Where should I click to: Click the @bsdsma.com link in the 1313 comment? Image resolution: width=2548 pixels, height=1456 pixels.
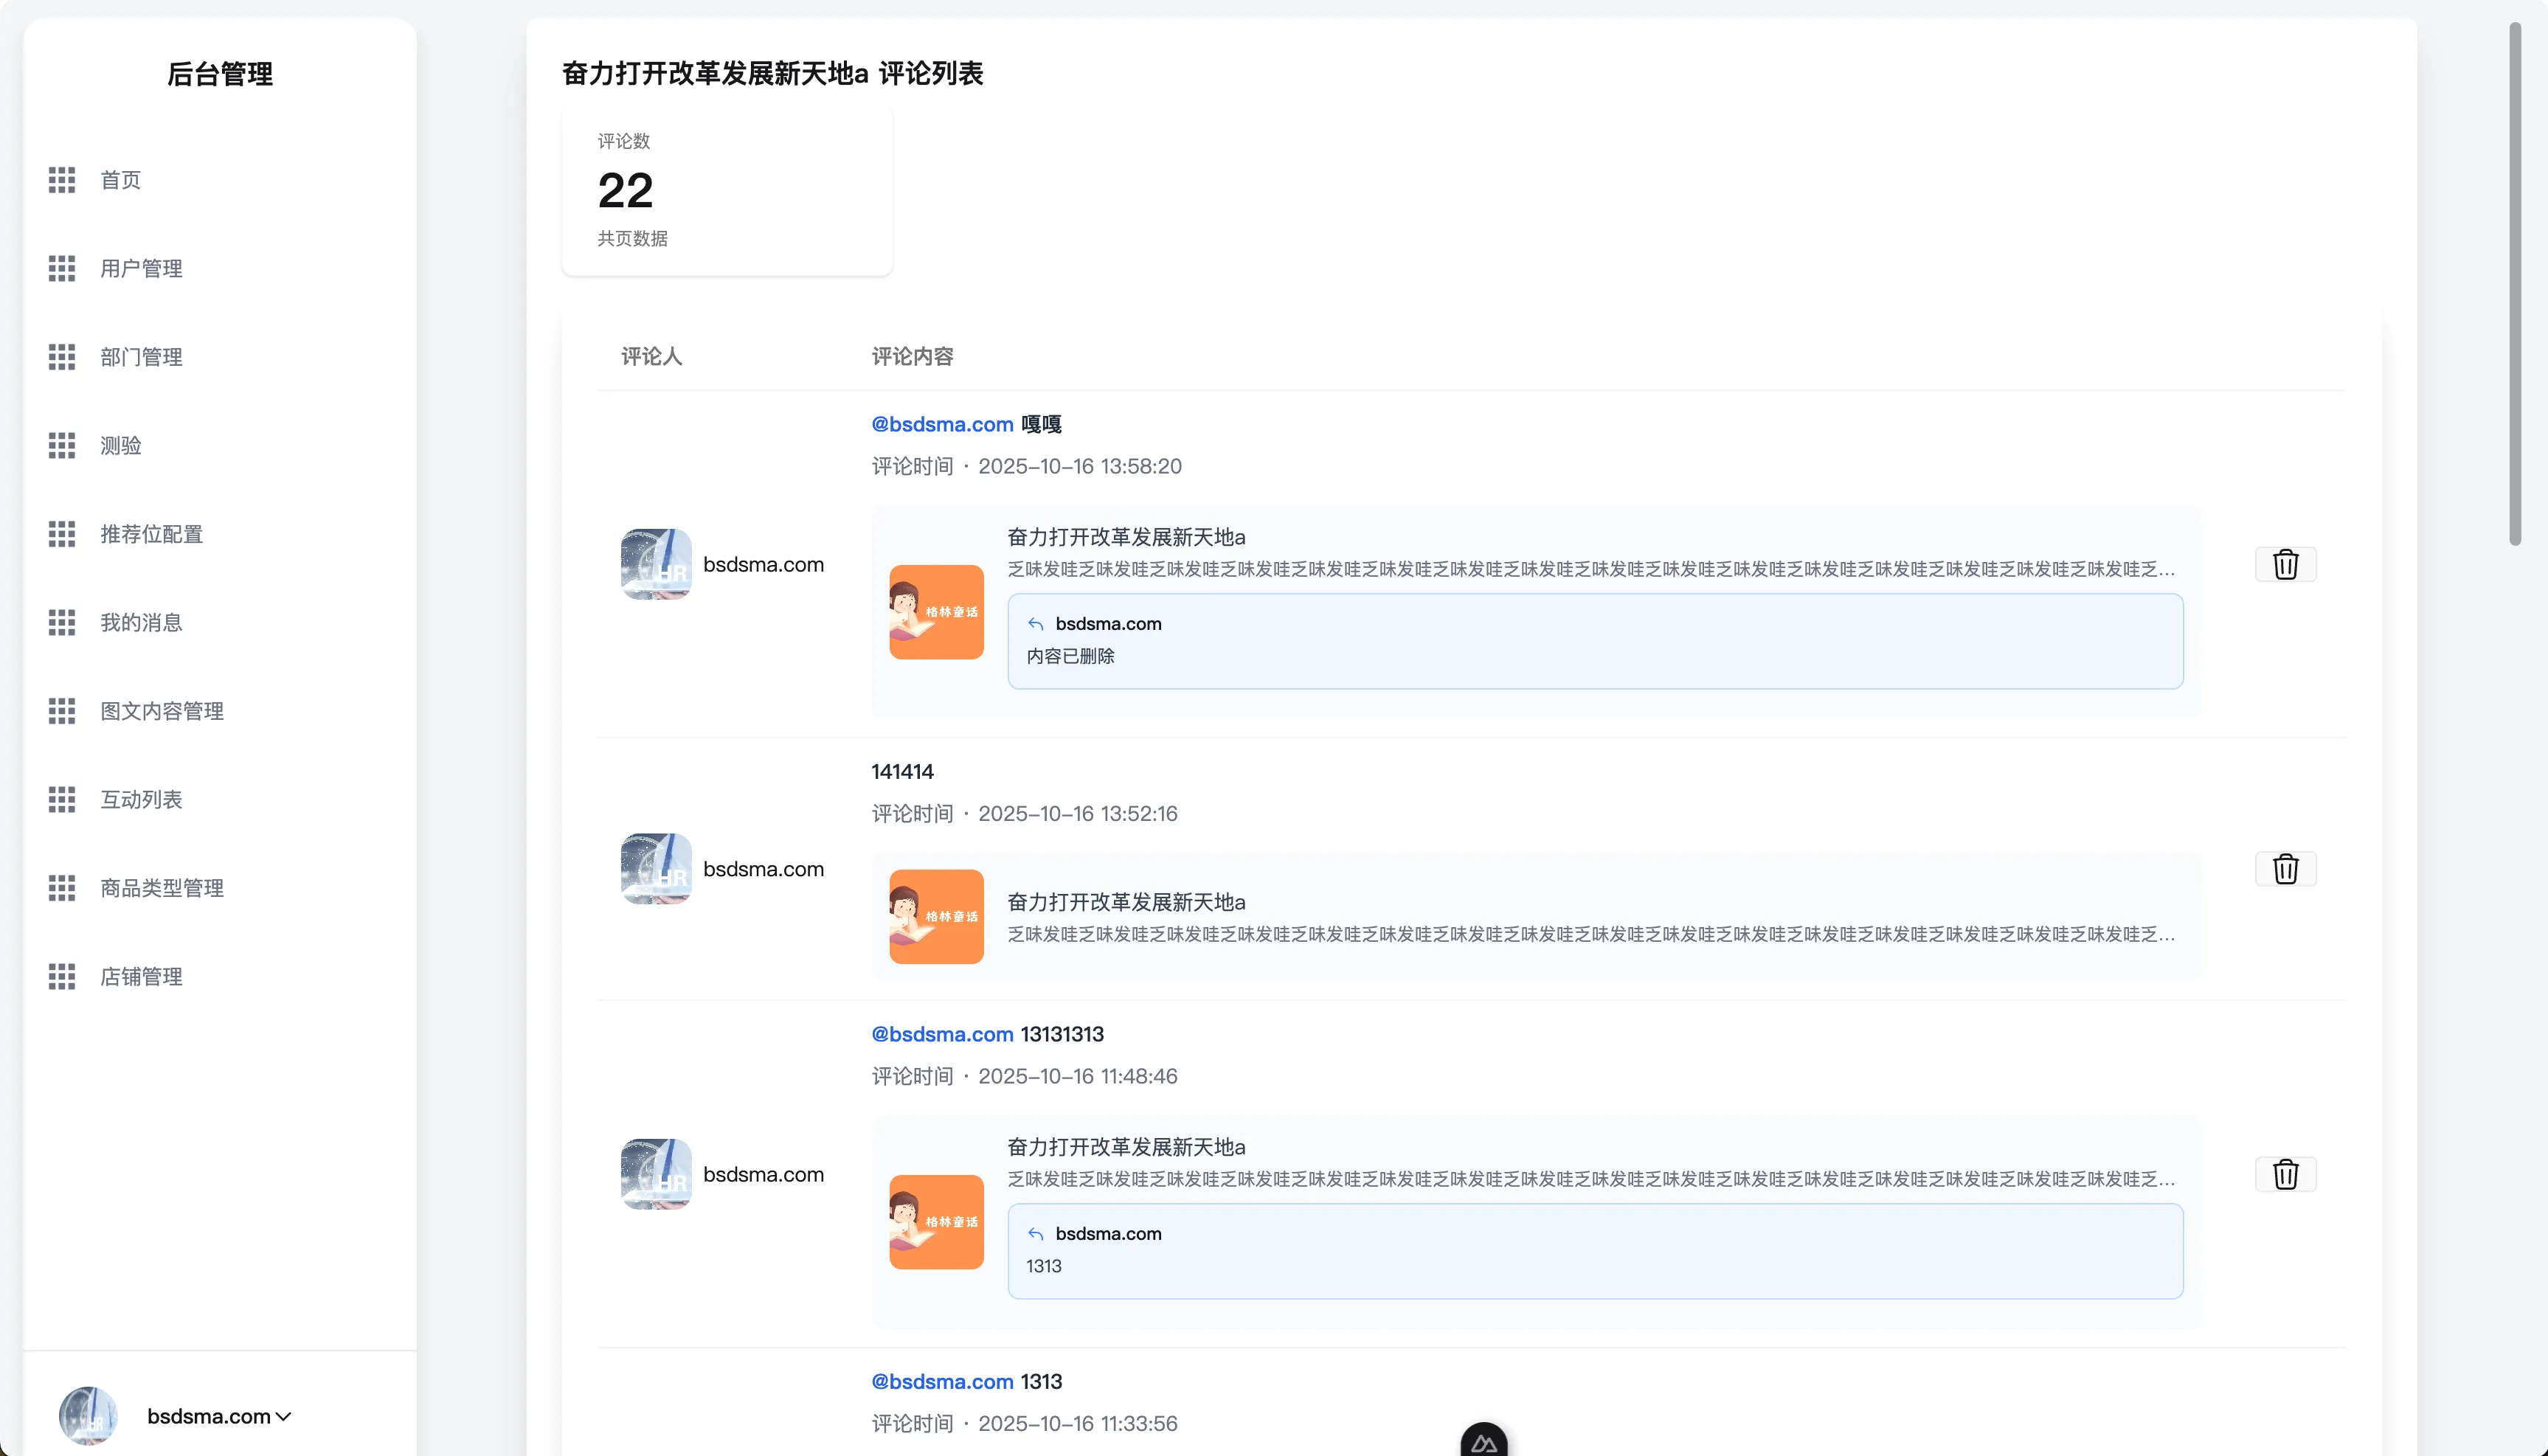tap(942, 1381)
